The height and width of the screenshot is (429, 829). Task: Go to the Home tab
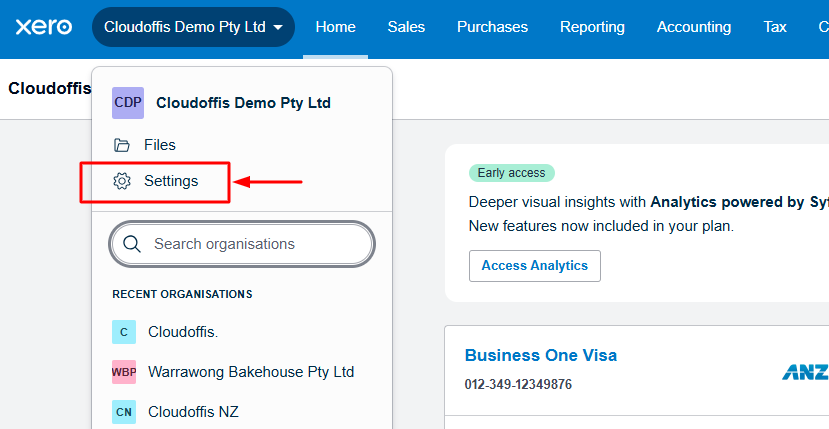coord(335,27)
